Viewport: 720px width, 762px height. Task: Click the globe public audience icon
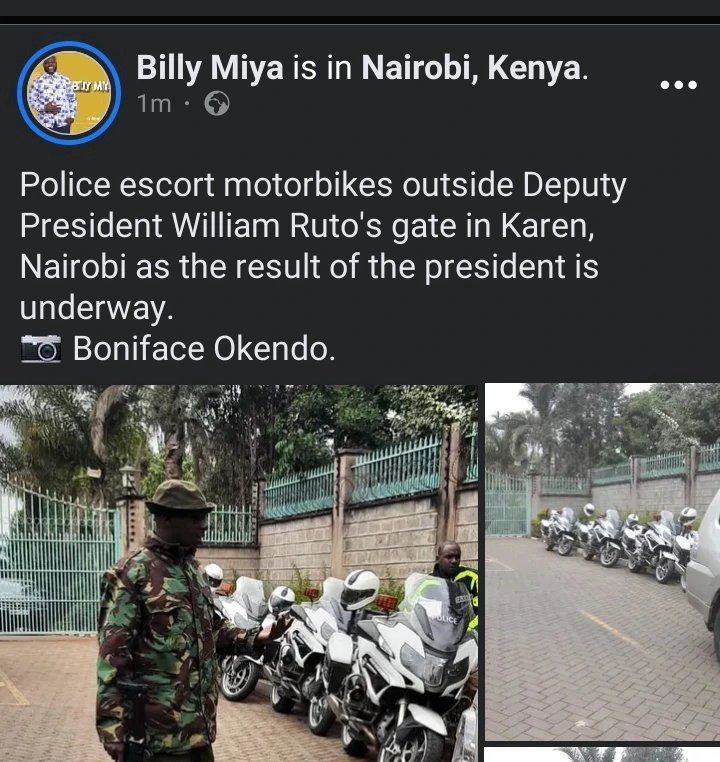click(x=217, y=104)
